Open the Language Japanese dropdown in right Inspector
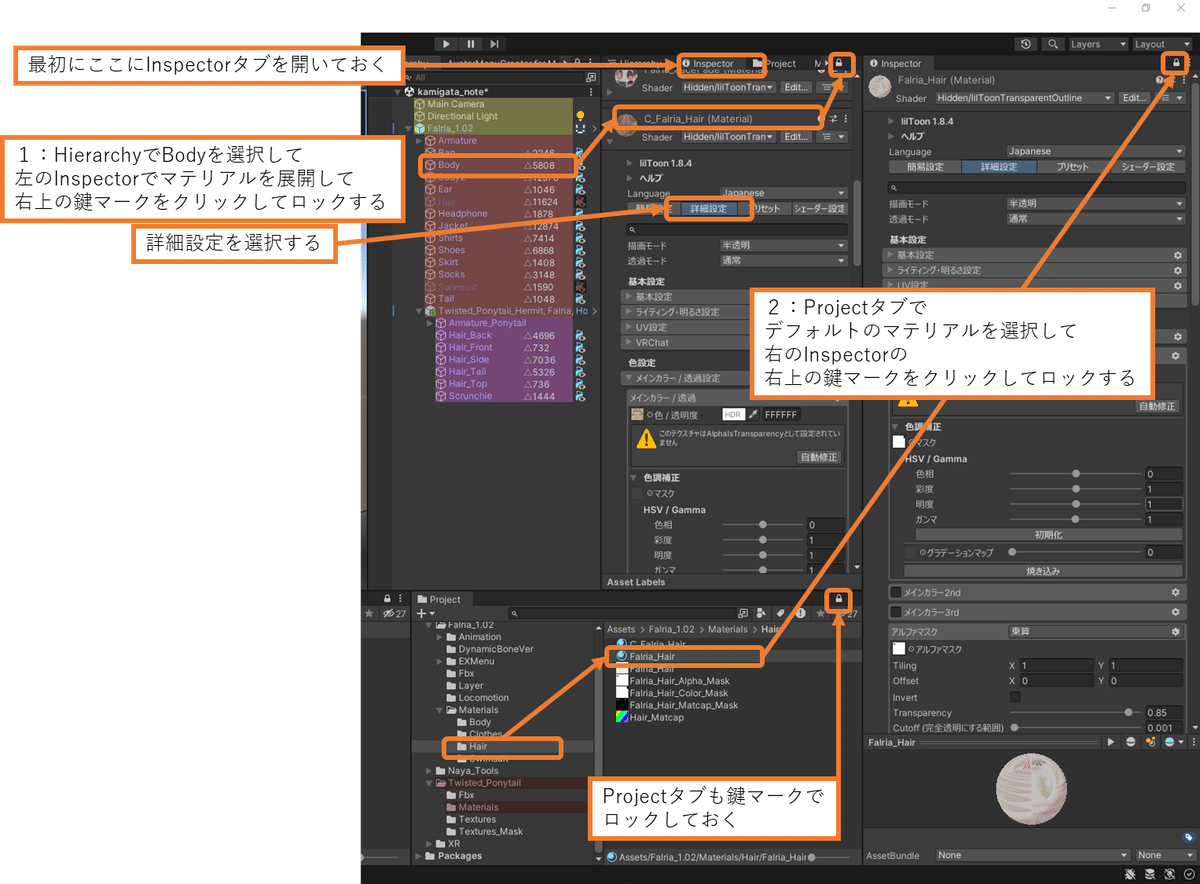This screenshot has height=884, width=1200. (x=1097, y=152)
